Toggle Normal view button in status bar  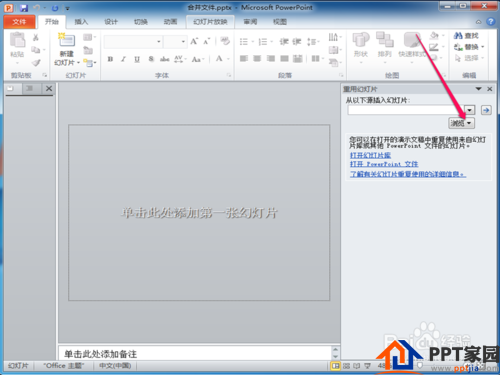335,366
